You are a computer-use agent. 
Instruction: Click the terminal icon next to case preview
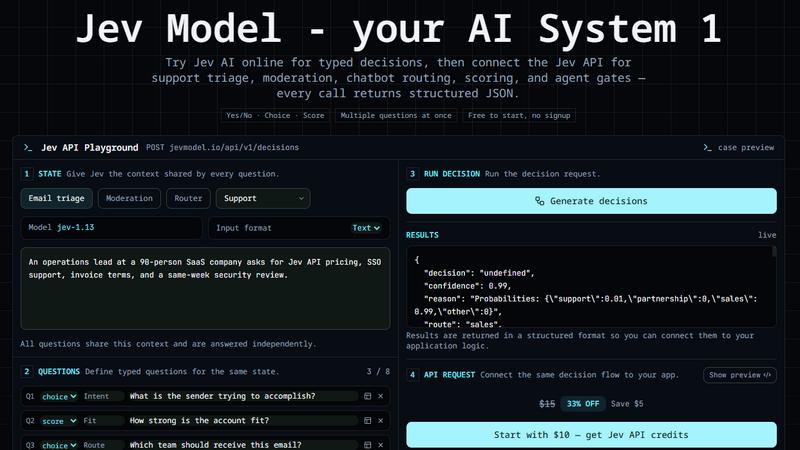pyautogui.click(x=707, y=147)
